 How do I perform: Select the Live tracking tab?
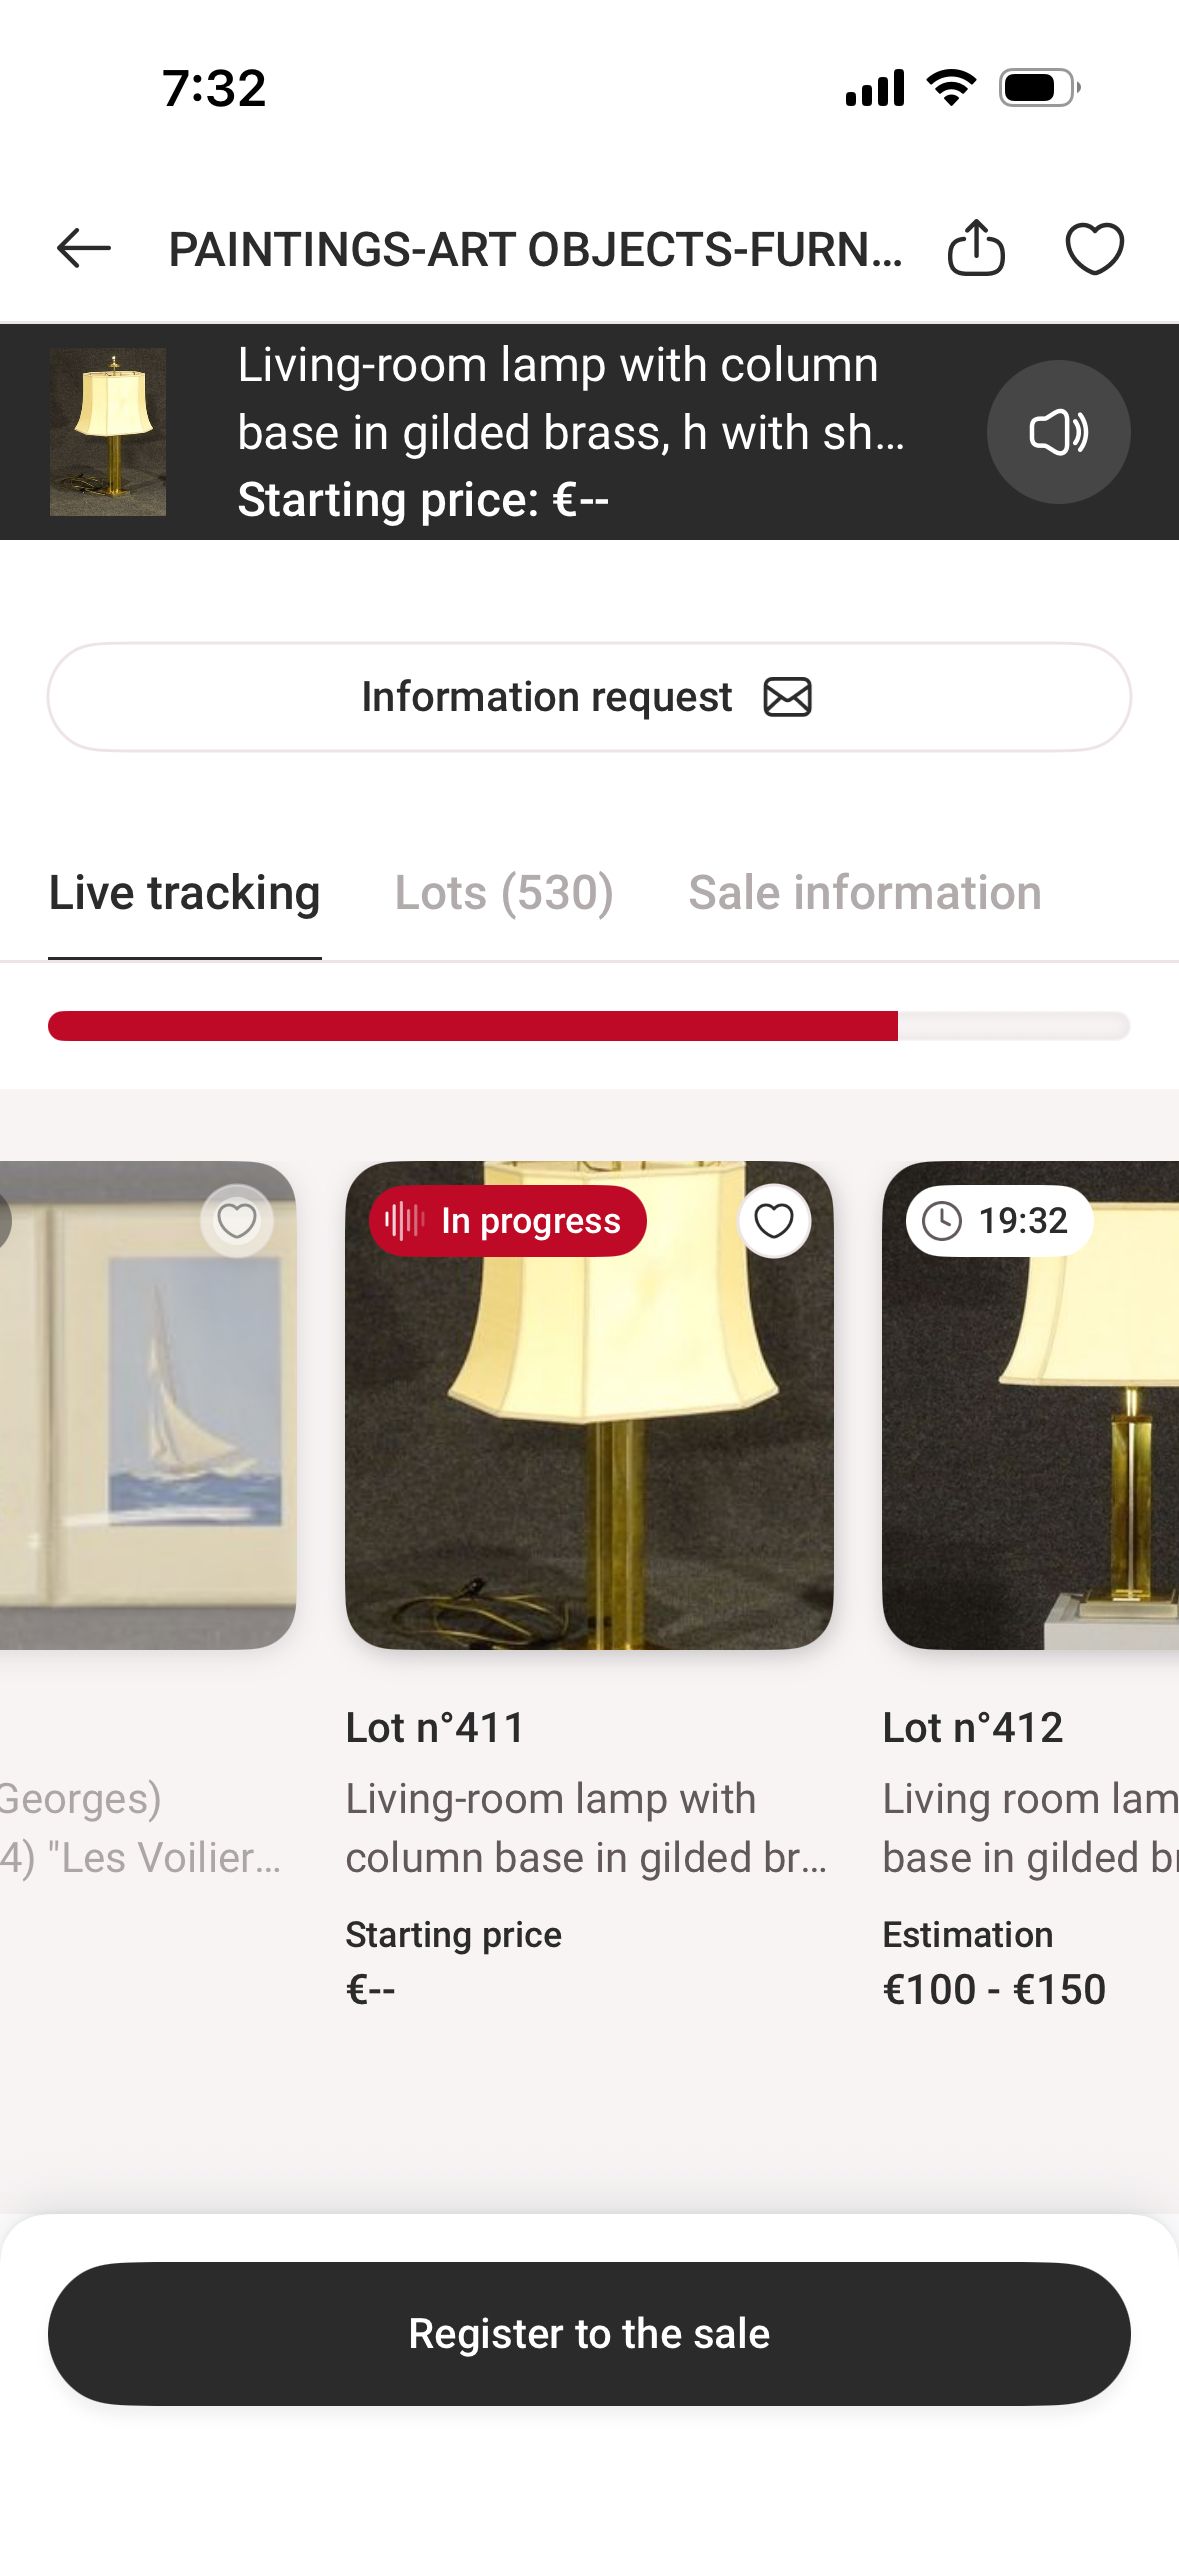pyautogui.click(x=185, y=893)
